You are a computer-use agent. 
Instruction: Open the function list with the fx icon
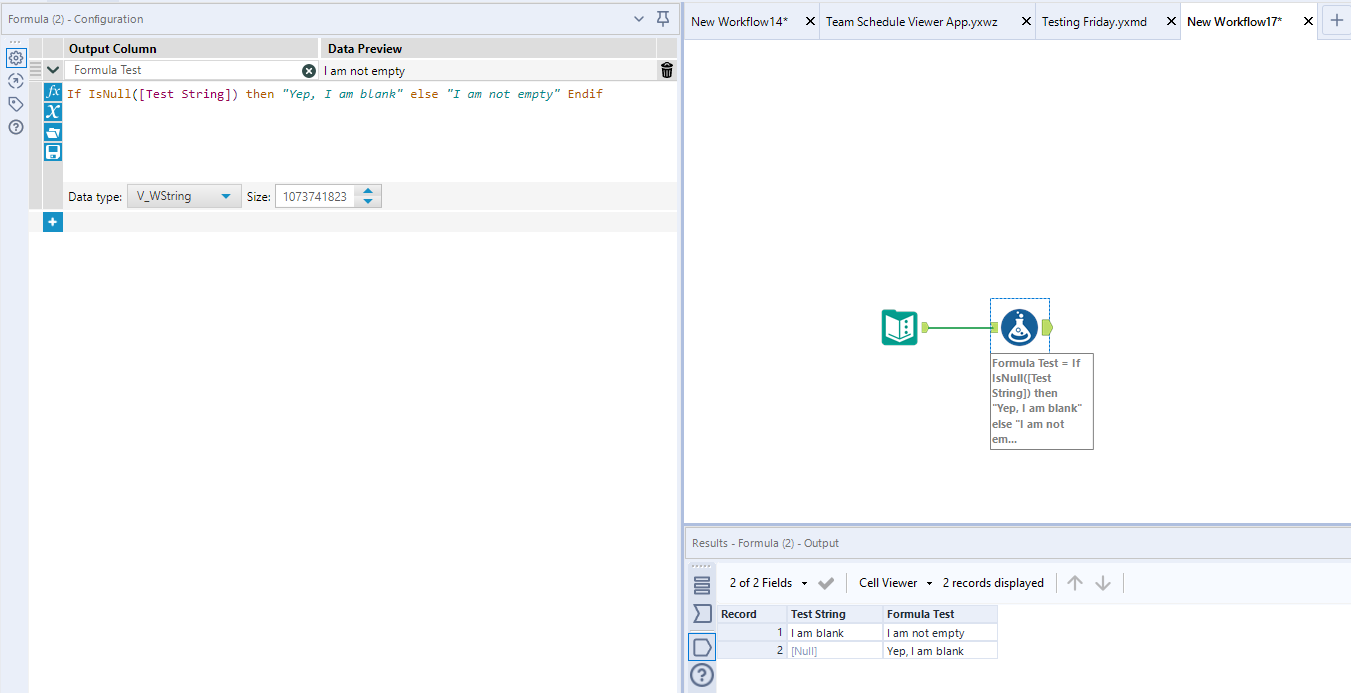(x=53, y=91)
